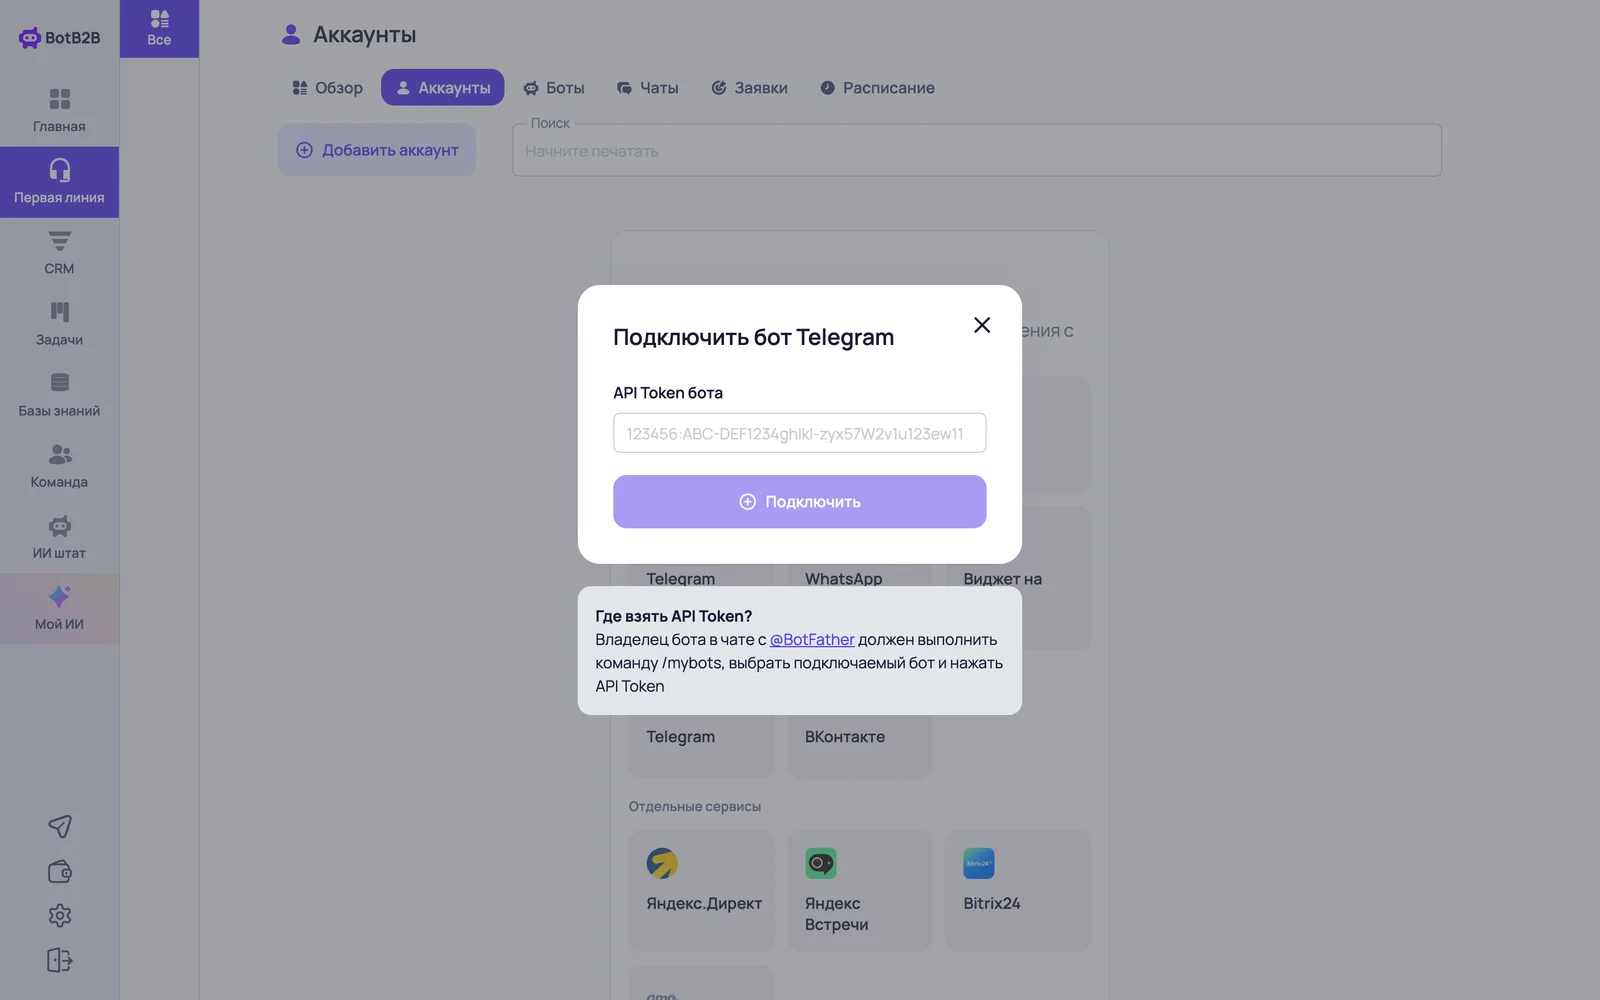
Task: Switch to the Расписание tab
Action: (877, 88)
